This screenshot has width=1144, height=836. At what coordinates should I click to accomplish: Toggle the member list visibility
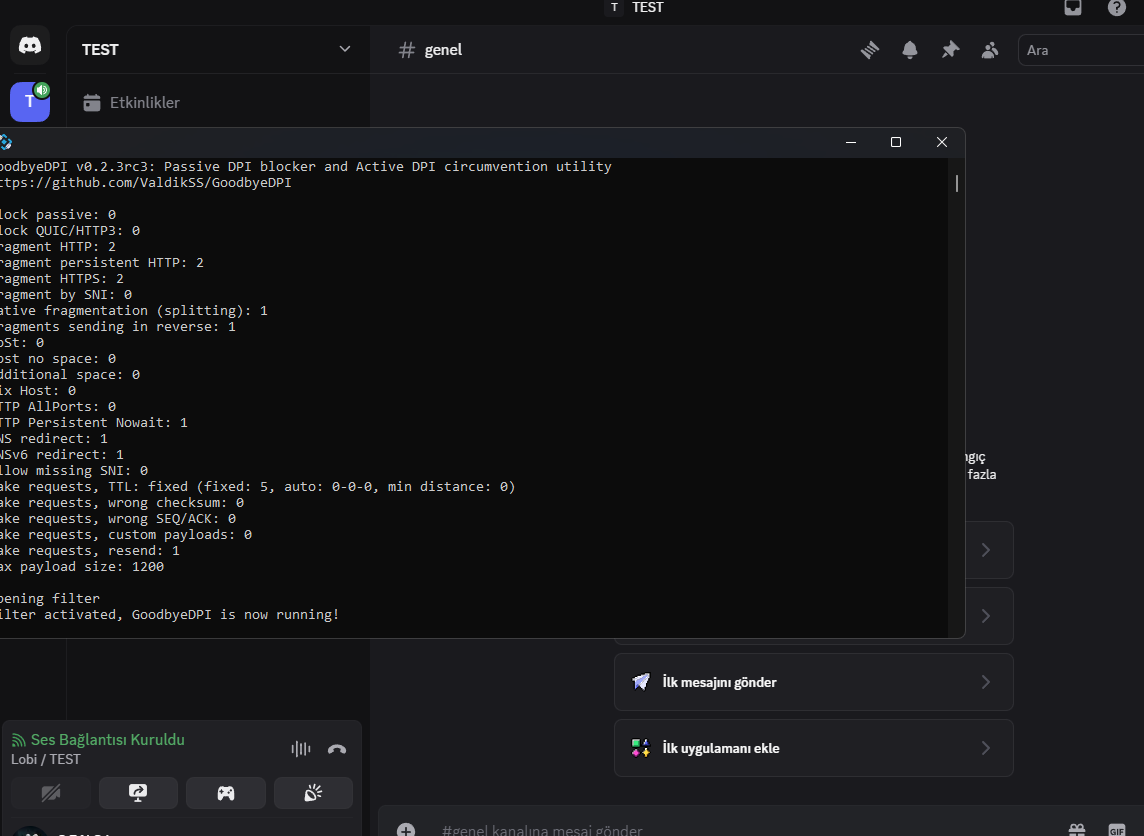tap(990, 50)
